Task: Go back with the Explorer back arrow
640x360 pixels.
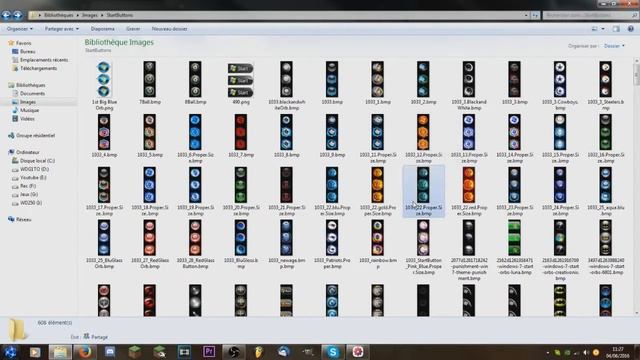Action: tap(6, 15)
